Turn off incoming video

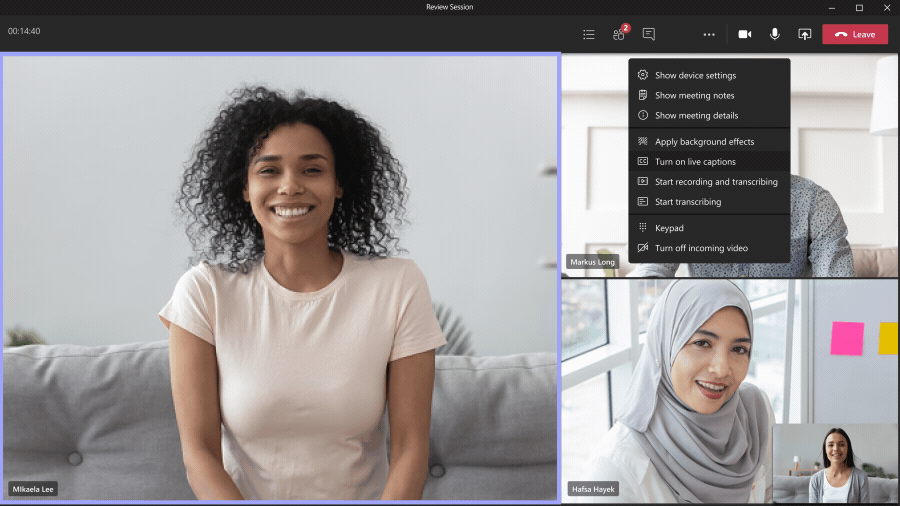click(x=700, y=247)
